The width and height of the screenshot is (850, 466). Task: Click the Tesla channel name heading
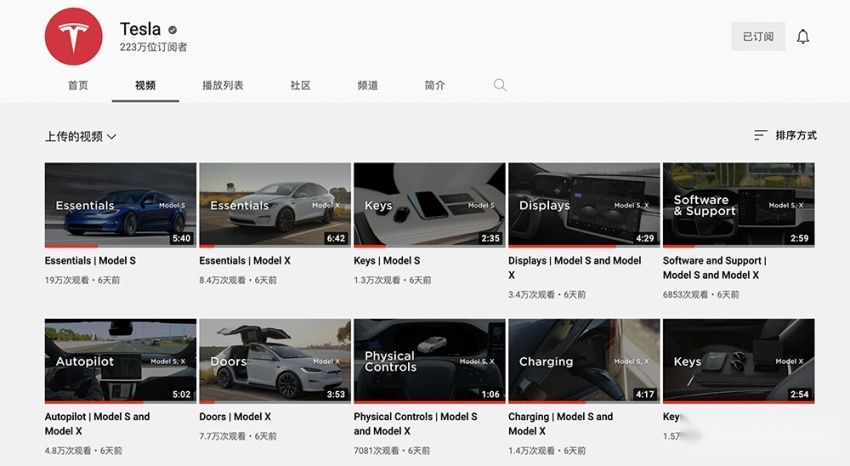140,29
